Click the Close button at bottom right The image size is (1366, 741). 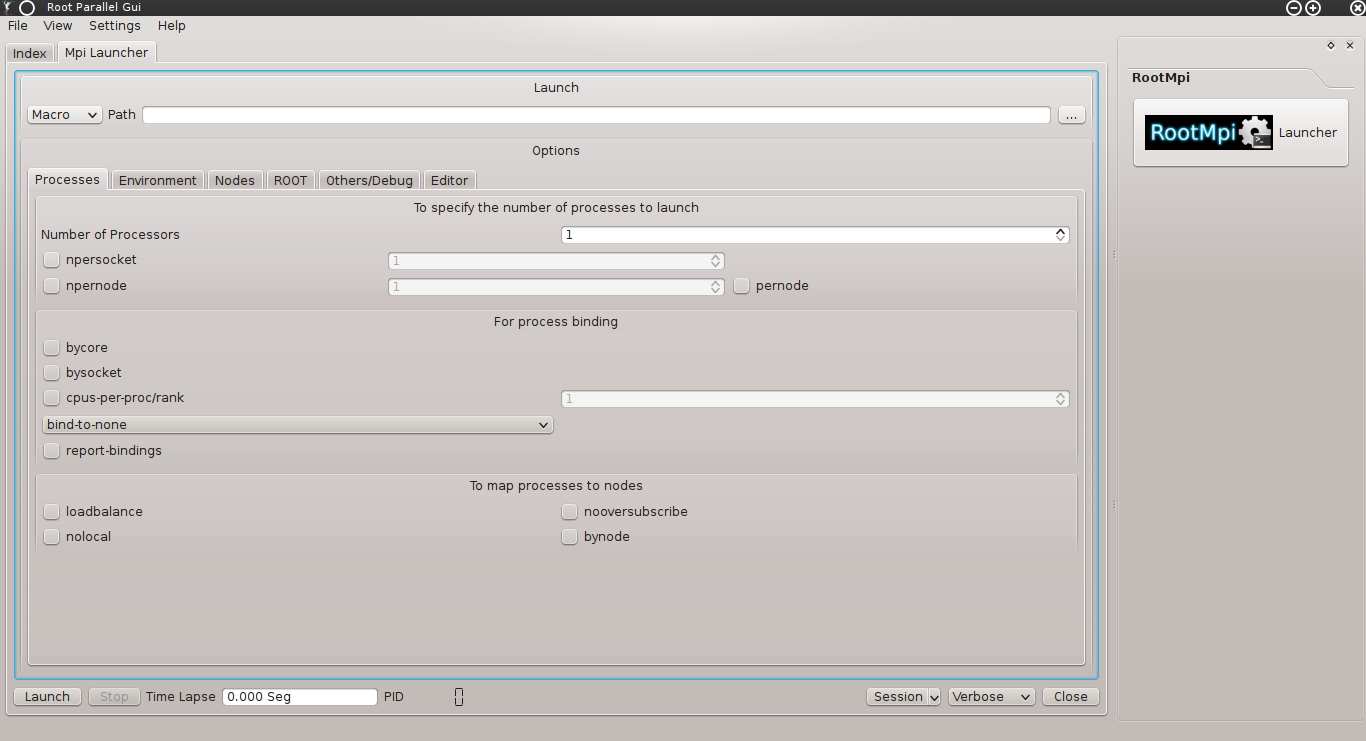(x=1070, y=697)
